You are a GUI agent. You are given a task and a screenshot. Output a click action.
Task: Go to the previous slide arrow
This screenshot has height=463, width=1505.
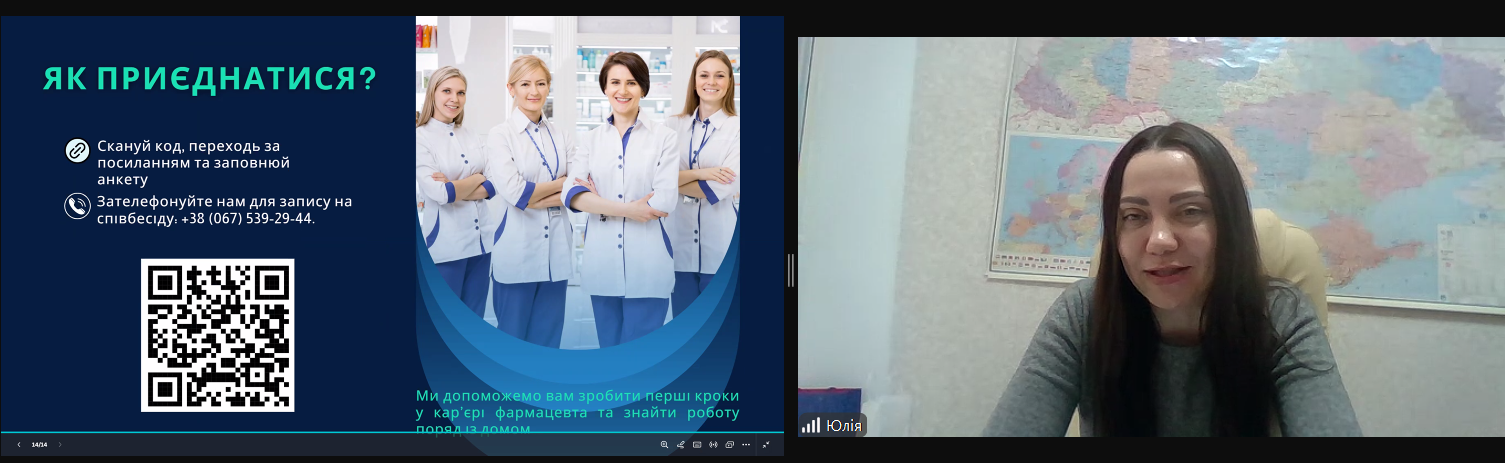tap(19, 444)
